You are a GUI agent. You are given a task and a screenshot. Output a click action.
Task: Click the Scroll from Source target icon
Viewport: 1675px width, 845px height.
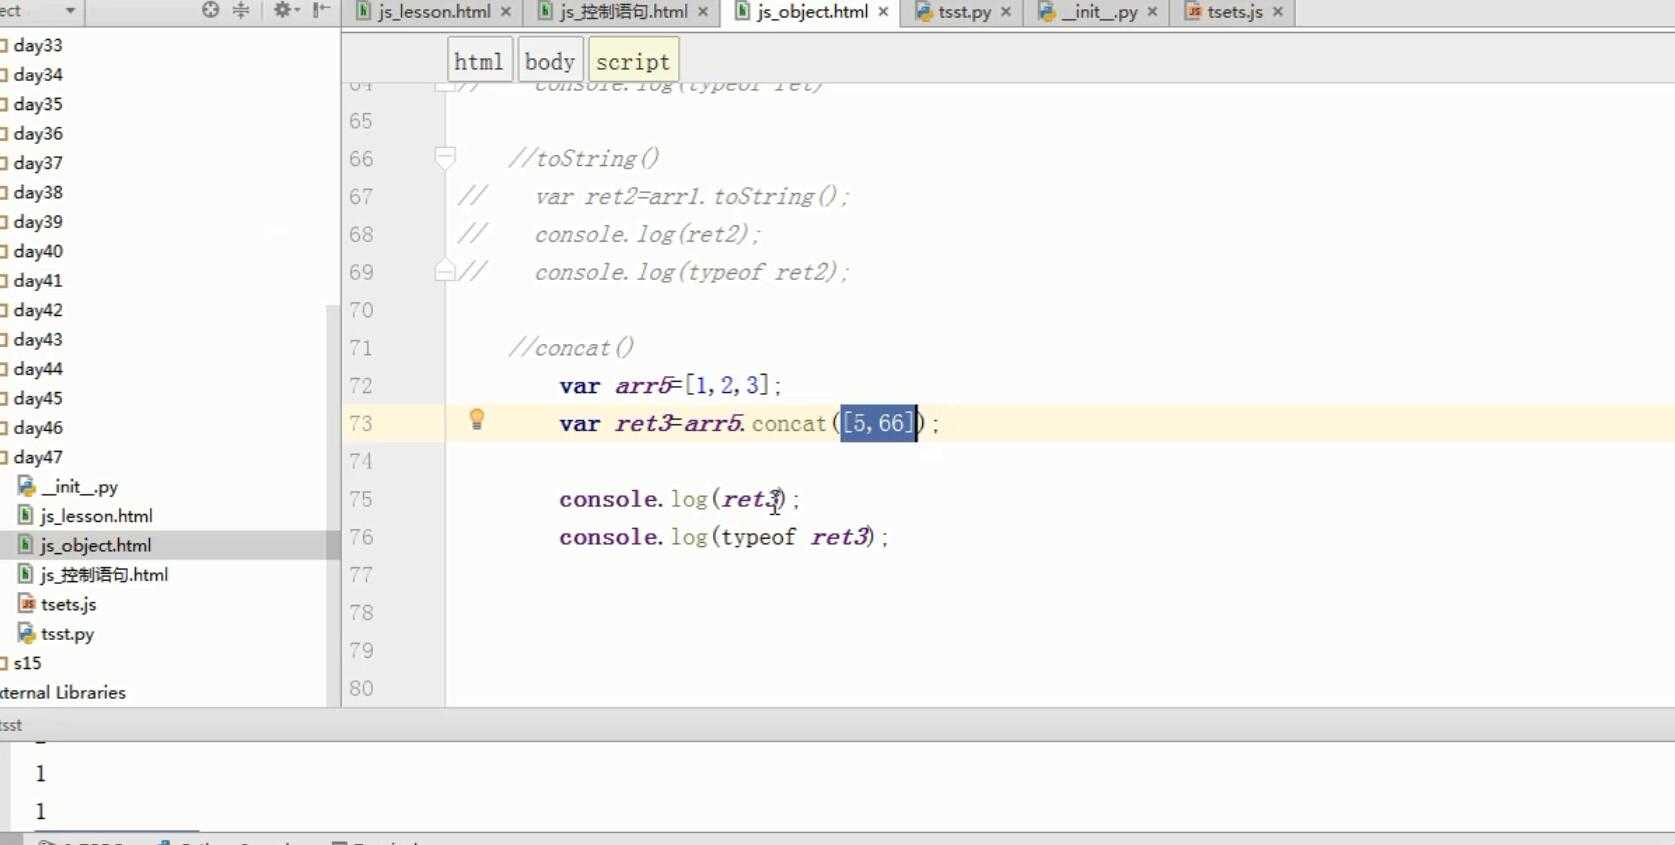(210, 10)
